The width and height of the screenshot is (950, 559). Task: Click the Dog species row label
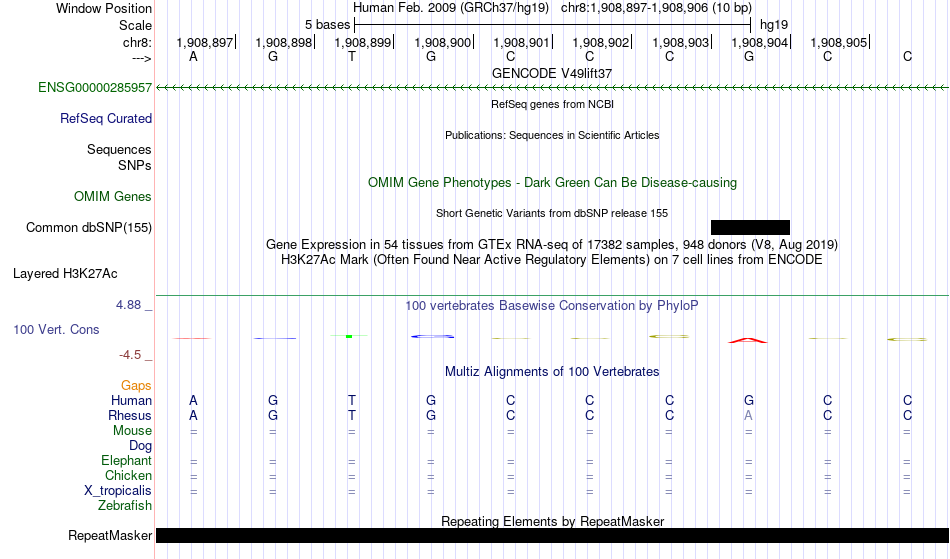coord(140,446)
